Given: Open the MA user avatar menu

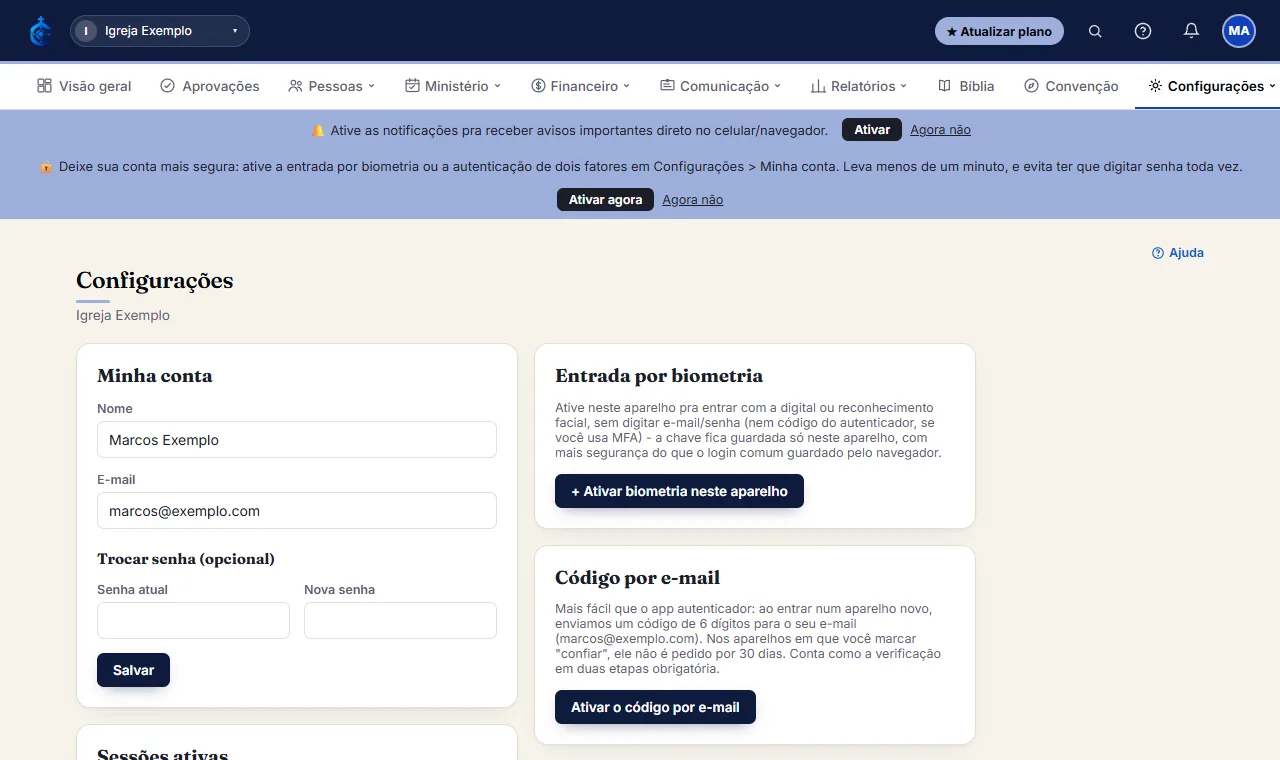Looking at the screenshot, I should 1239,31.
